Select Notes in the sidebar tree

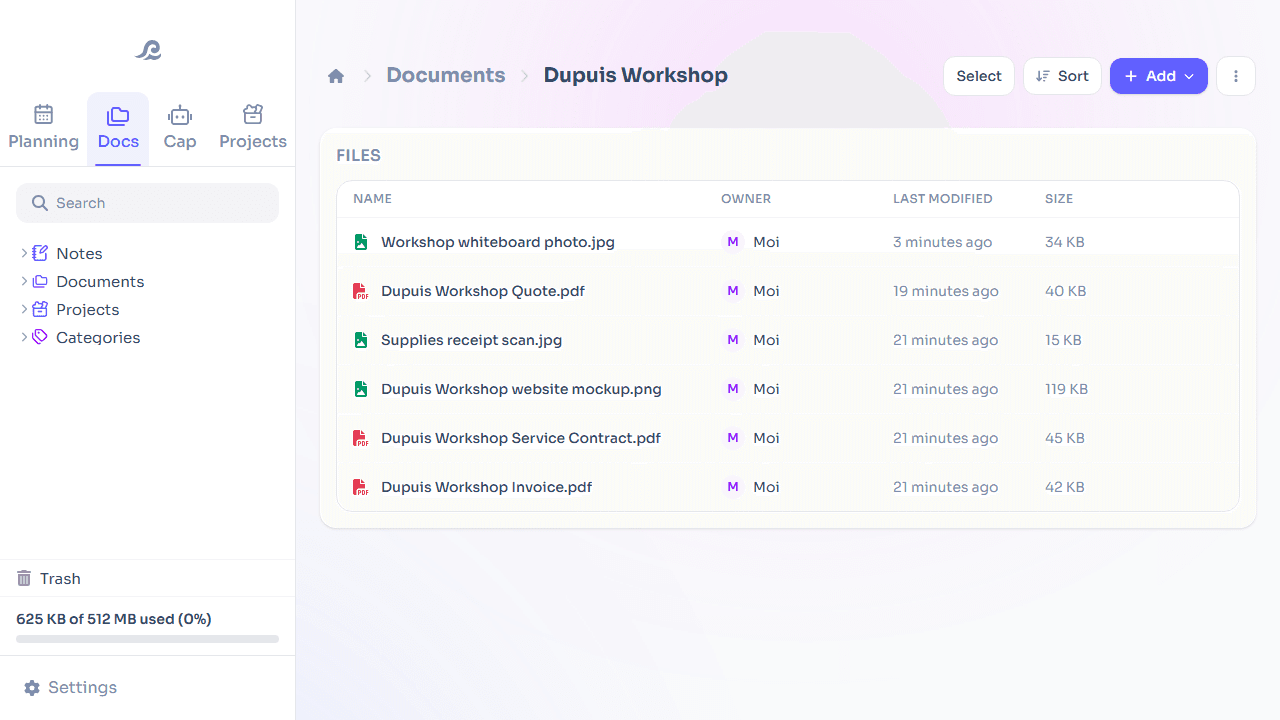(x=79, y=253)
